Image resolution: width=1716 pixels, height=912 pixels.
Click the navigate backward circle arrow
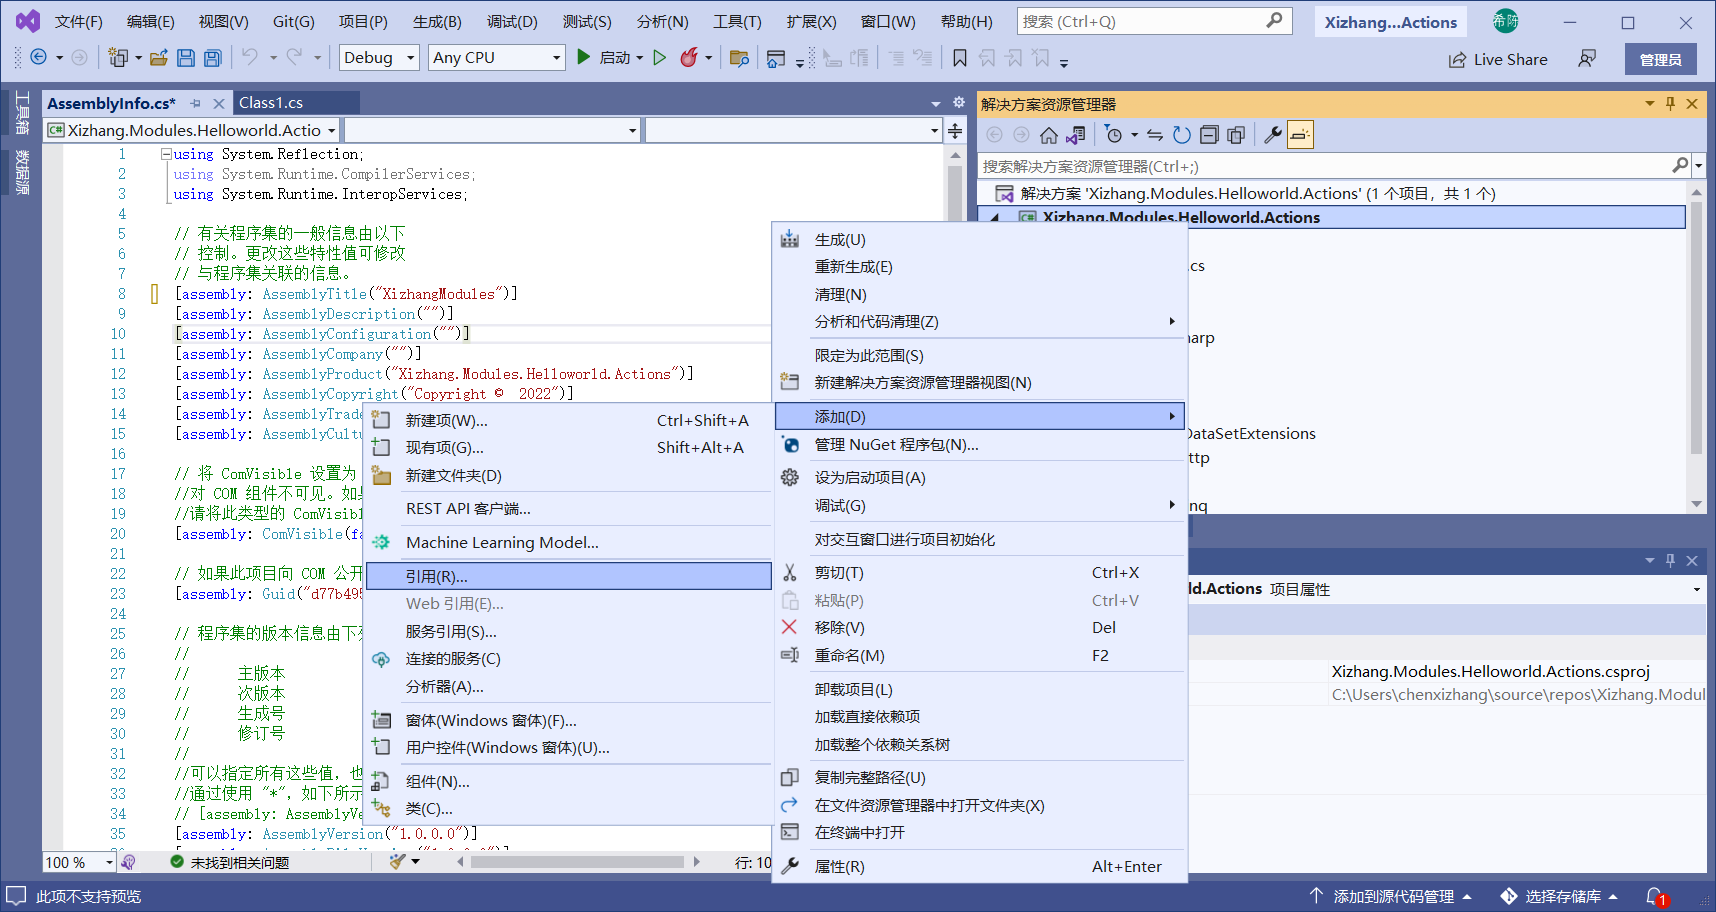click(x=38, y=58)
